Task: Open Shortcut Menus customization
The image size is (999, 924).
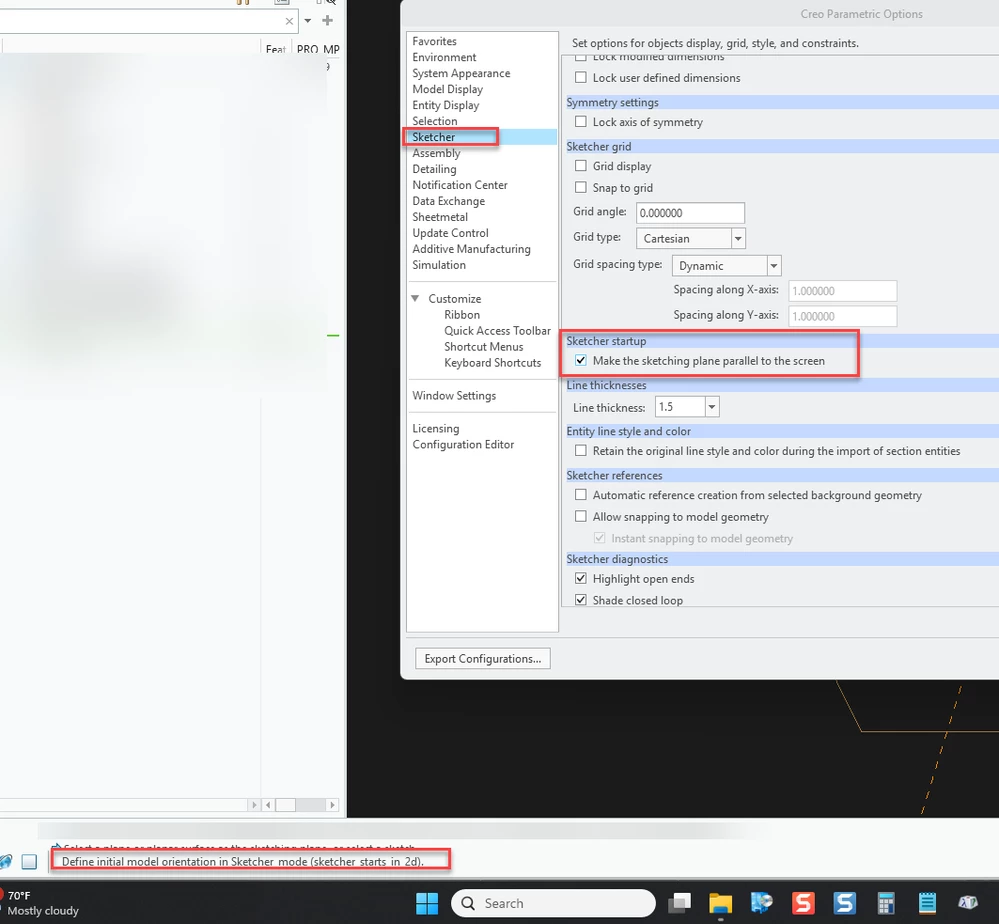Action: coord(484,347)
